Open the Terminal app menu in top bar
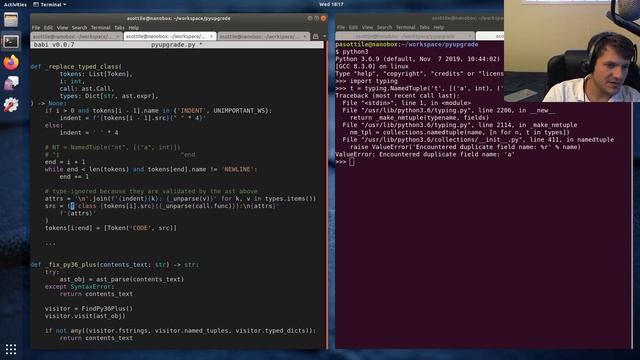 pyautogui.click(x=50, y=4)
